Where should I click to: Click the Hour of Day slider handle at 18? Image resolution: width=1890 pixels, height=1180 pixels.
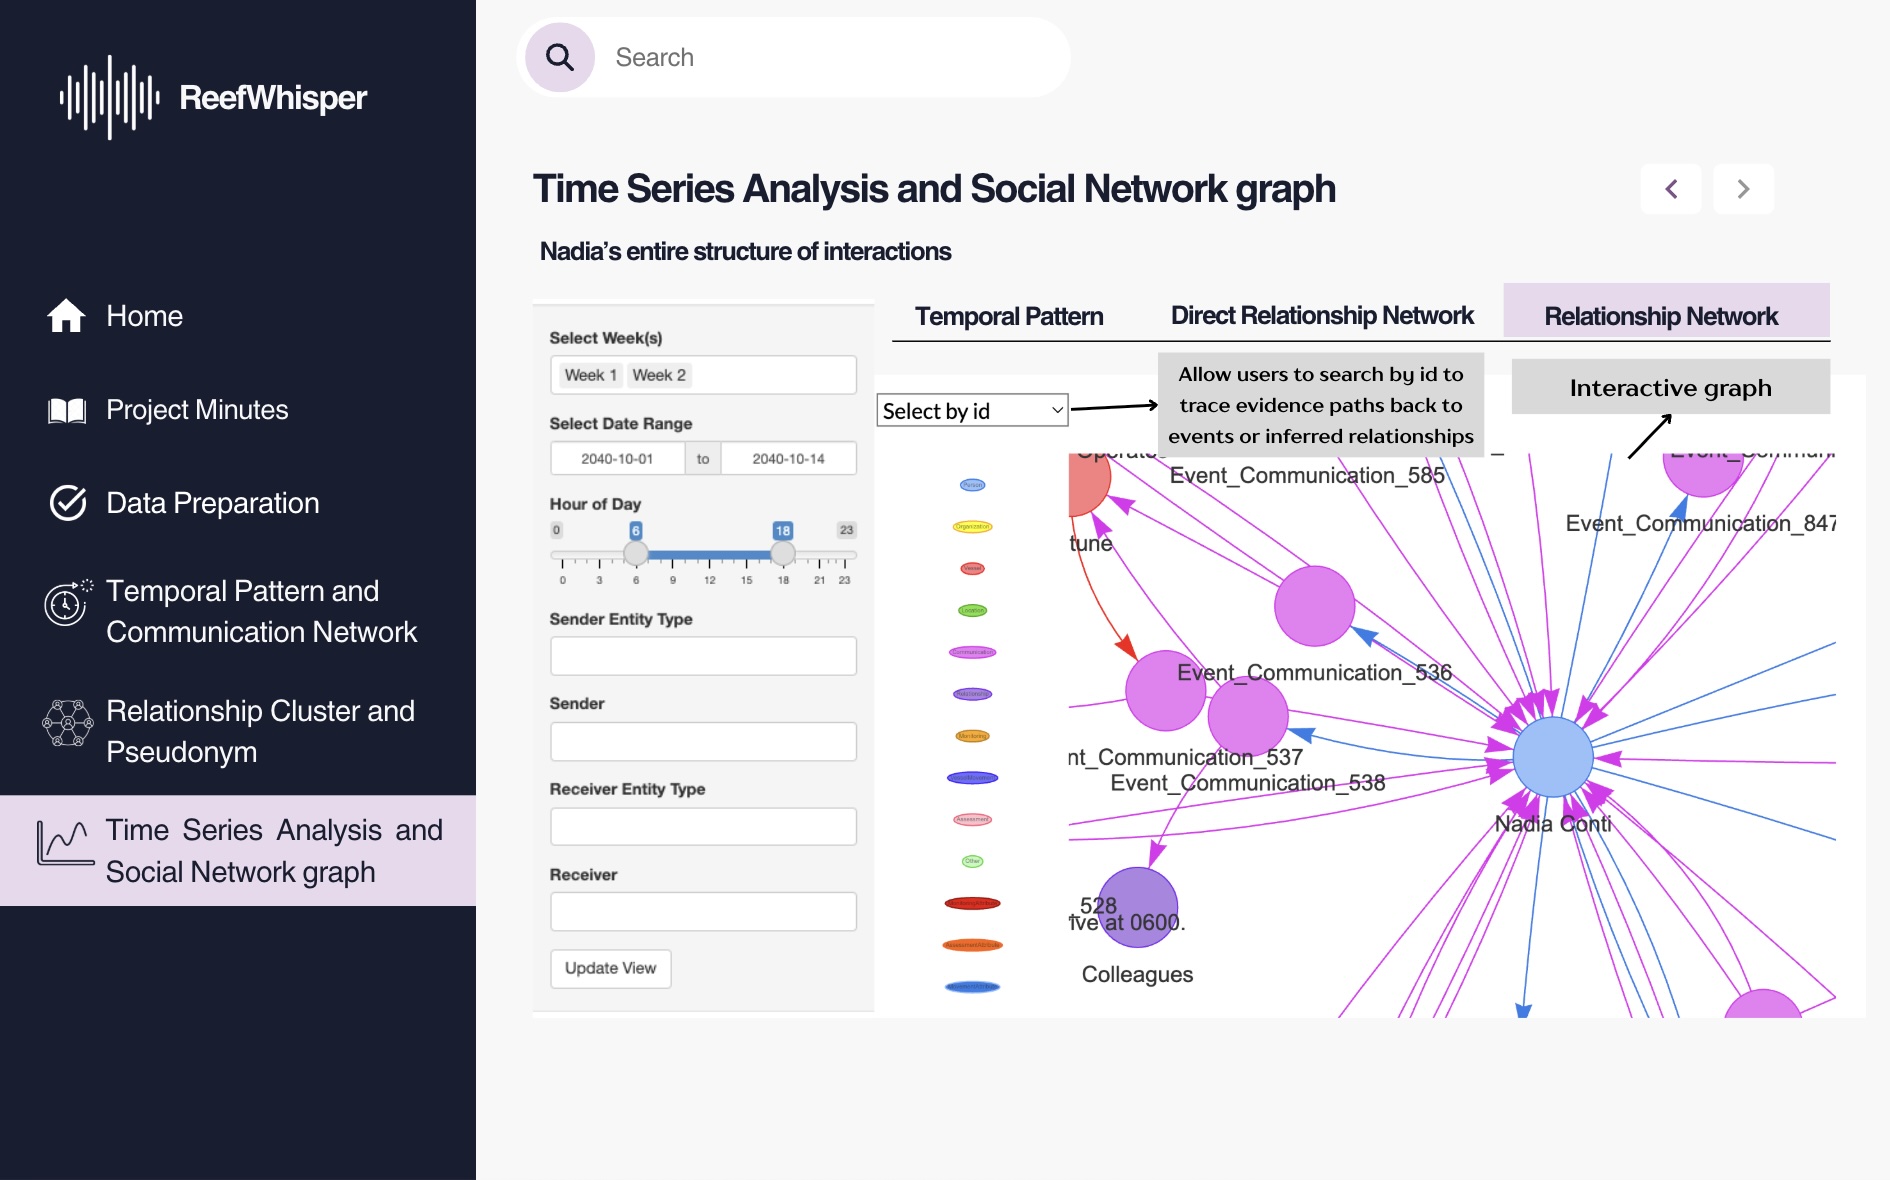pyautogui.click(x=783, y=553)
